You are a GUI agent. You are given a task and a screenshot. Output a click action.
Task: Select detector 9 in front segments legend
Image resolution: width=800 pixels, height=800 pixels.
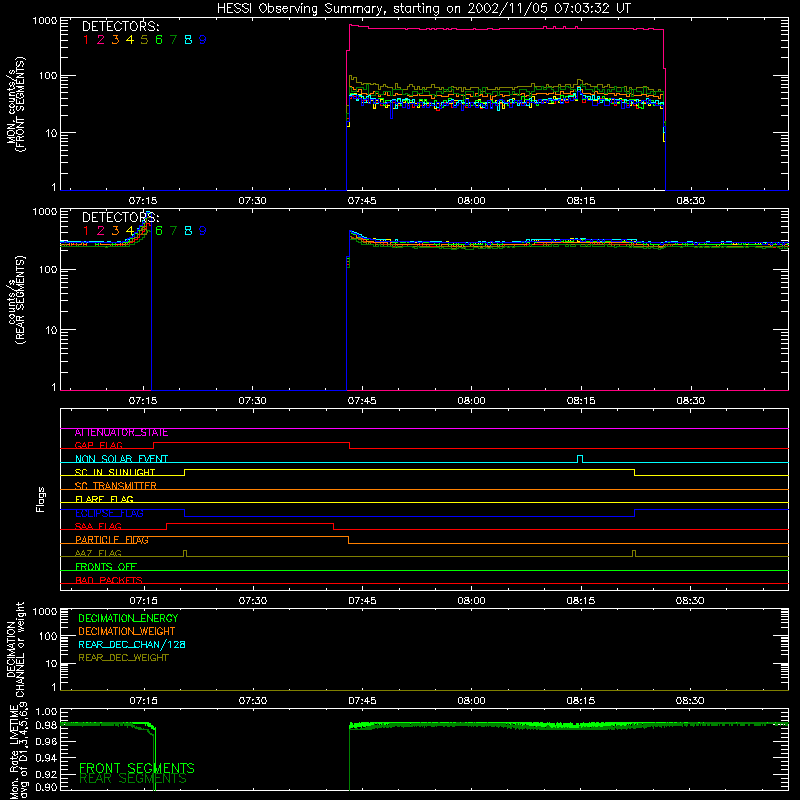(203, 40)
